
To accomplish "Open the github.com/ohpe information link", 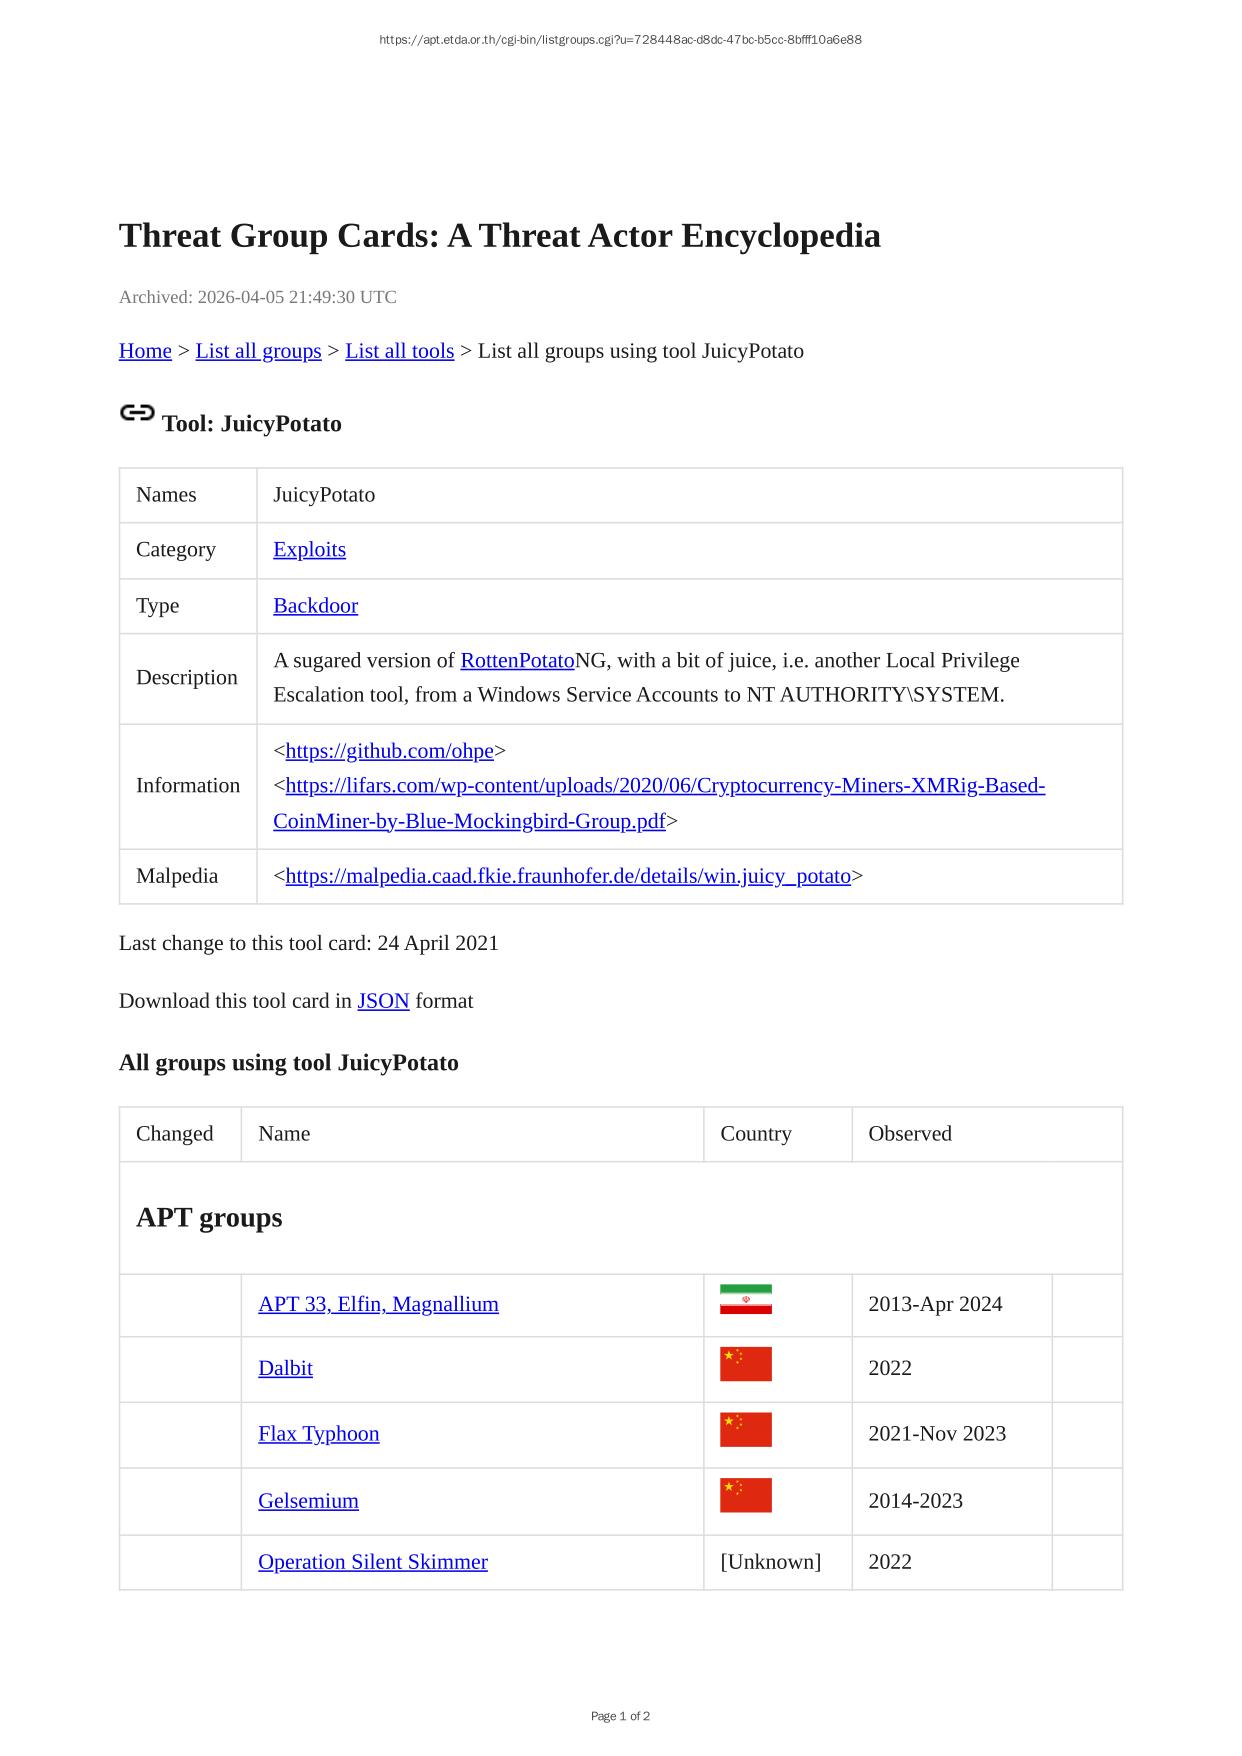I will point(389,751).
